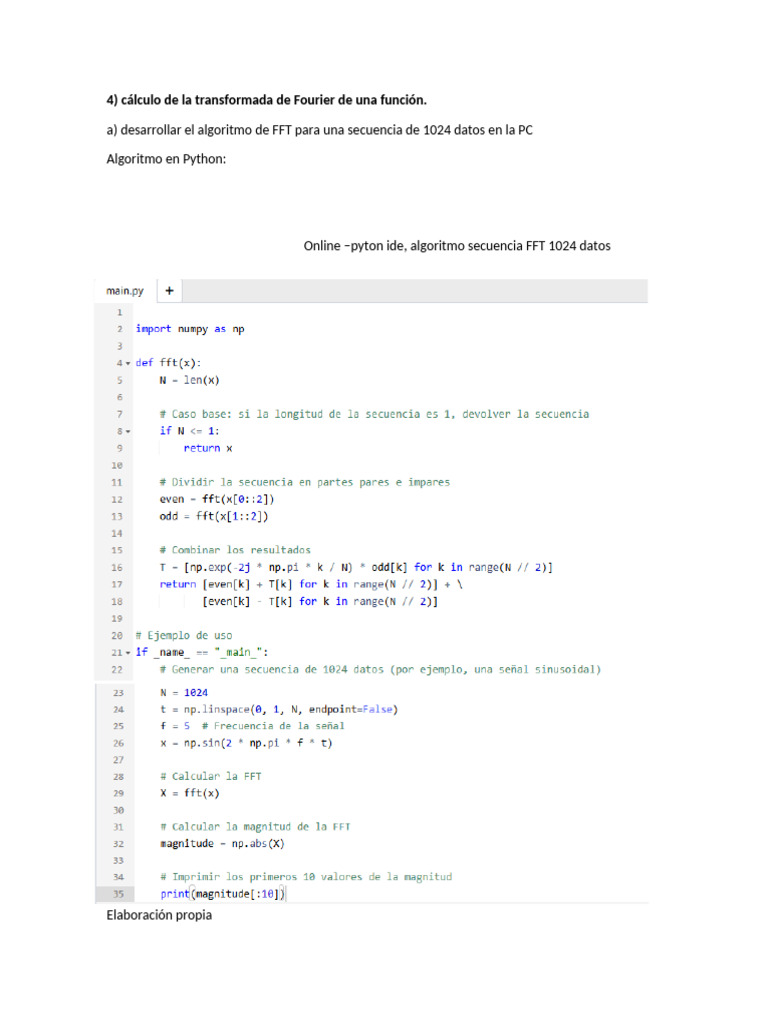Click the comment '# Ejemplo de uso'

(x=184, y=635)
